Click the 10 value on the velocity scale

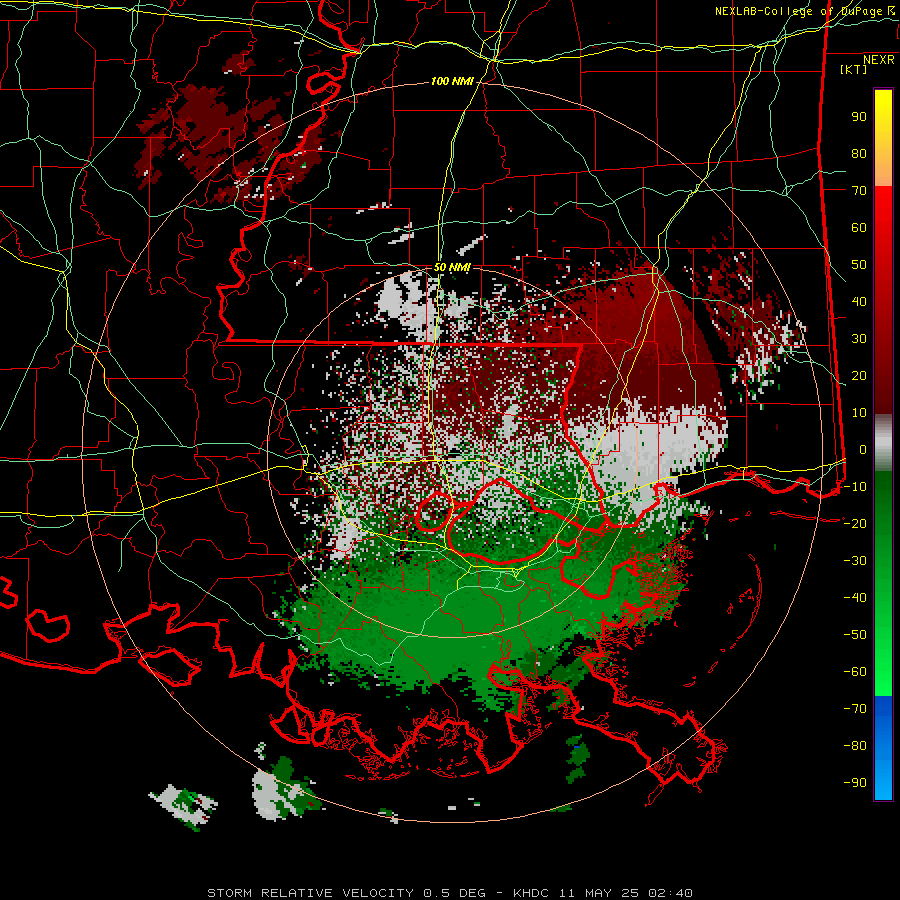click(859, 413)
